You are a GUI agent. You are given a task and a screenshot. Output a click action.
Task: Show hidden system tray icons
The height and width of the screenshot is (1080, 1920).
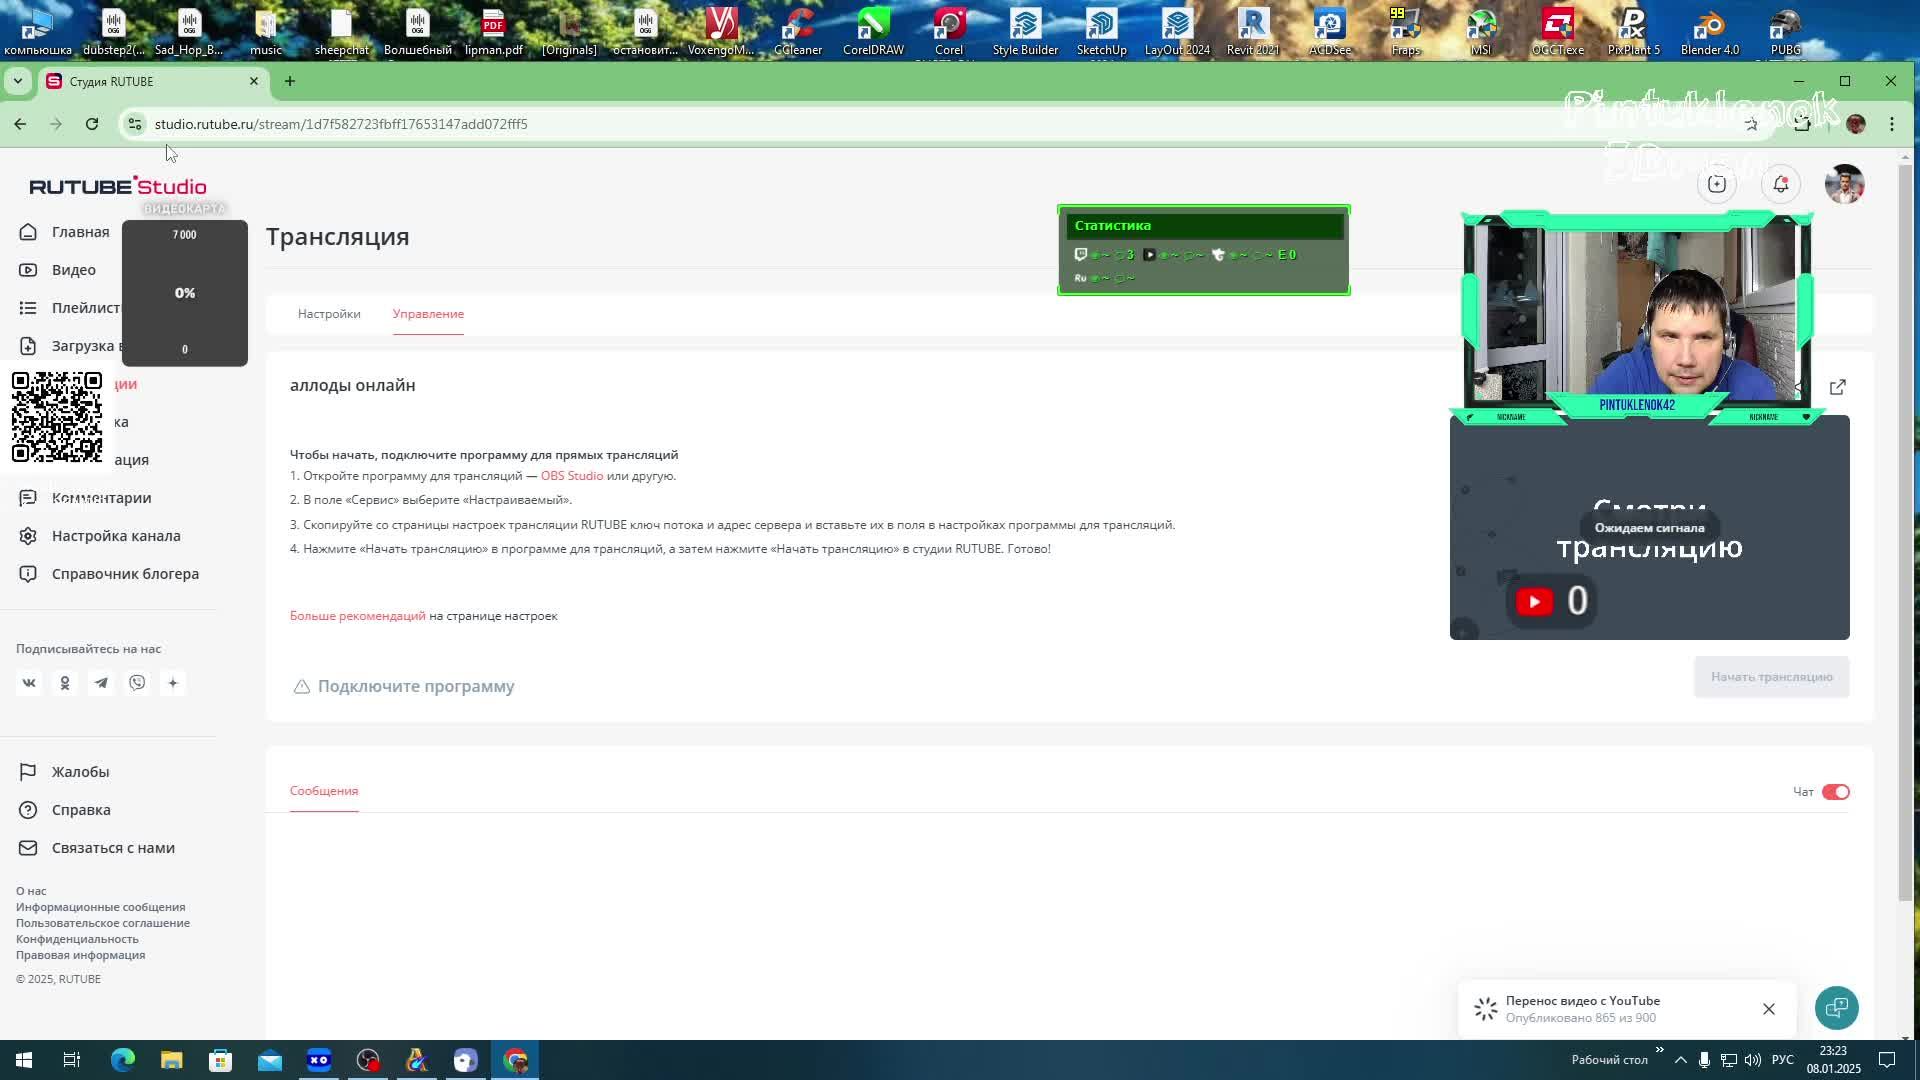(1680, 1060)
